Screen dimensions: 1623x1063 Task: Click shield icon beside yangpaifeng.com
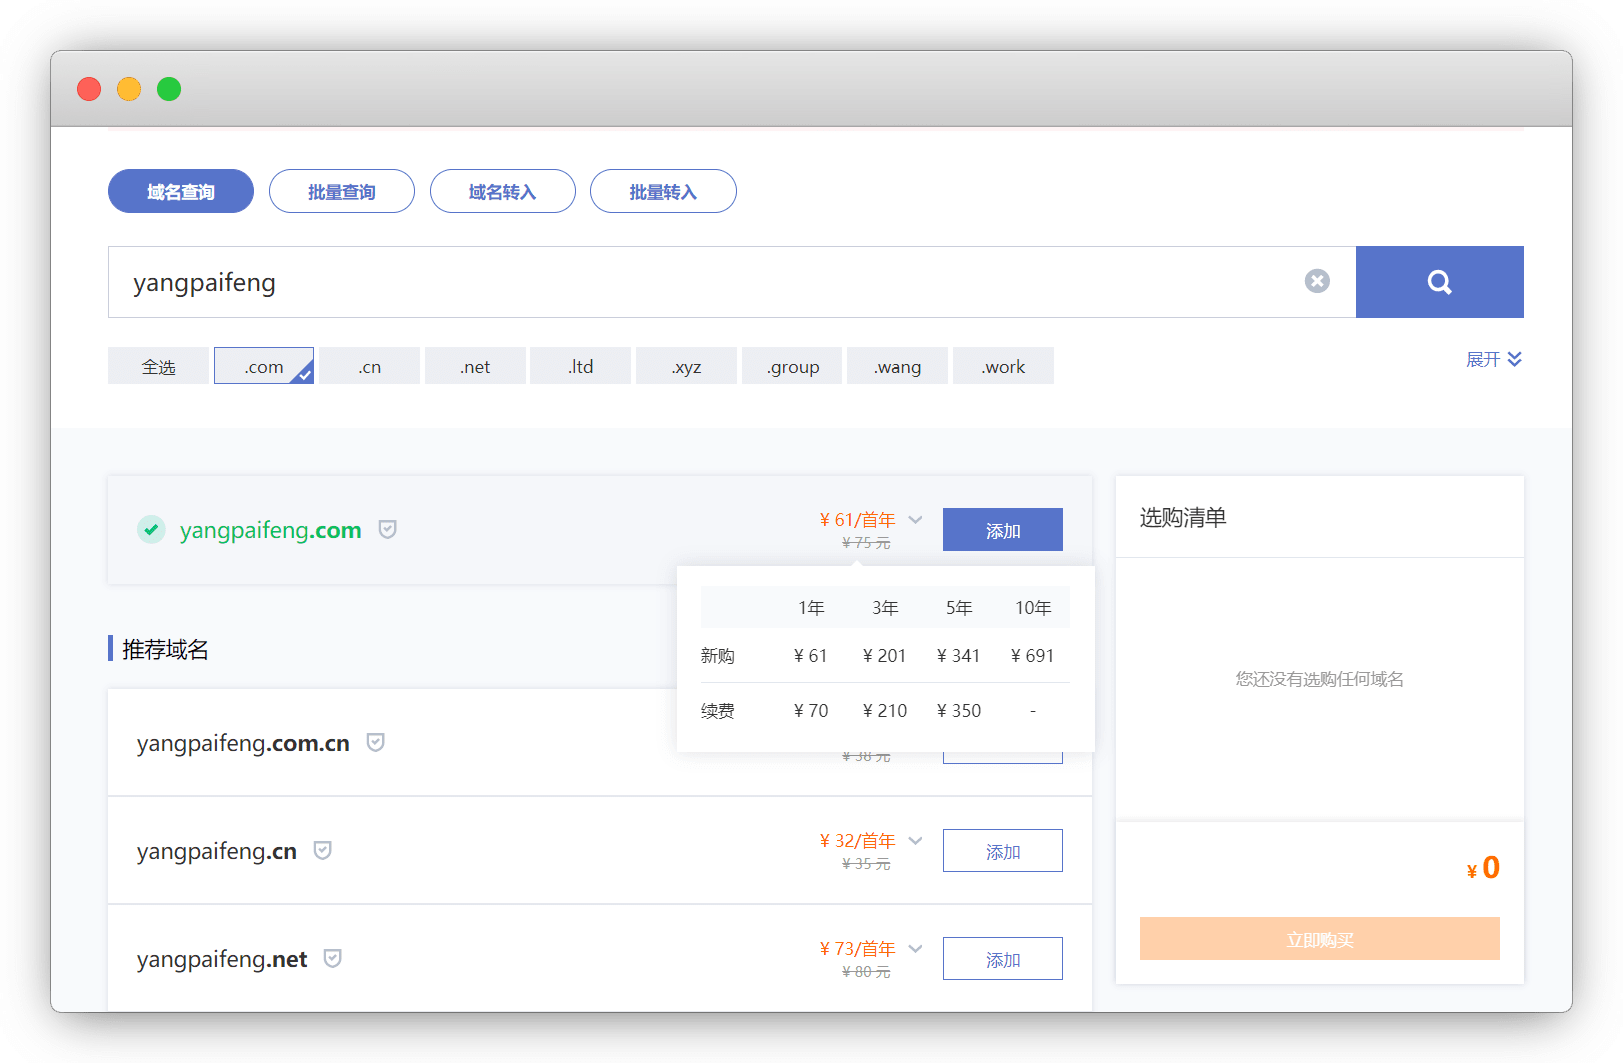pos(388,530)
